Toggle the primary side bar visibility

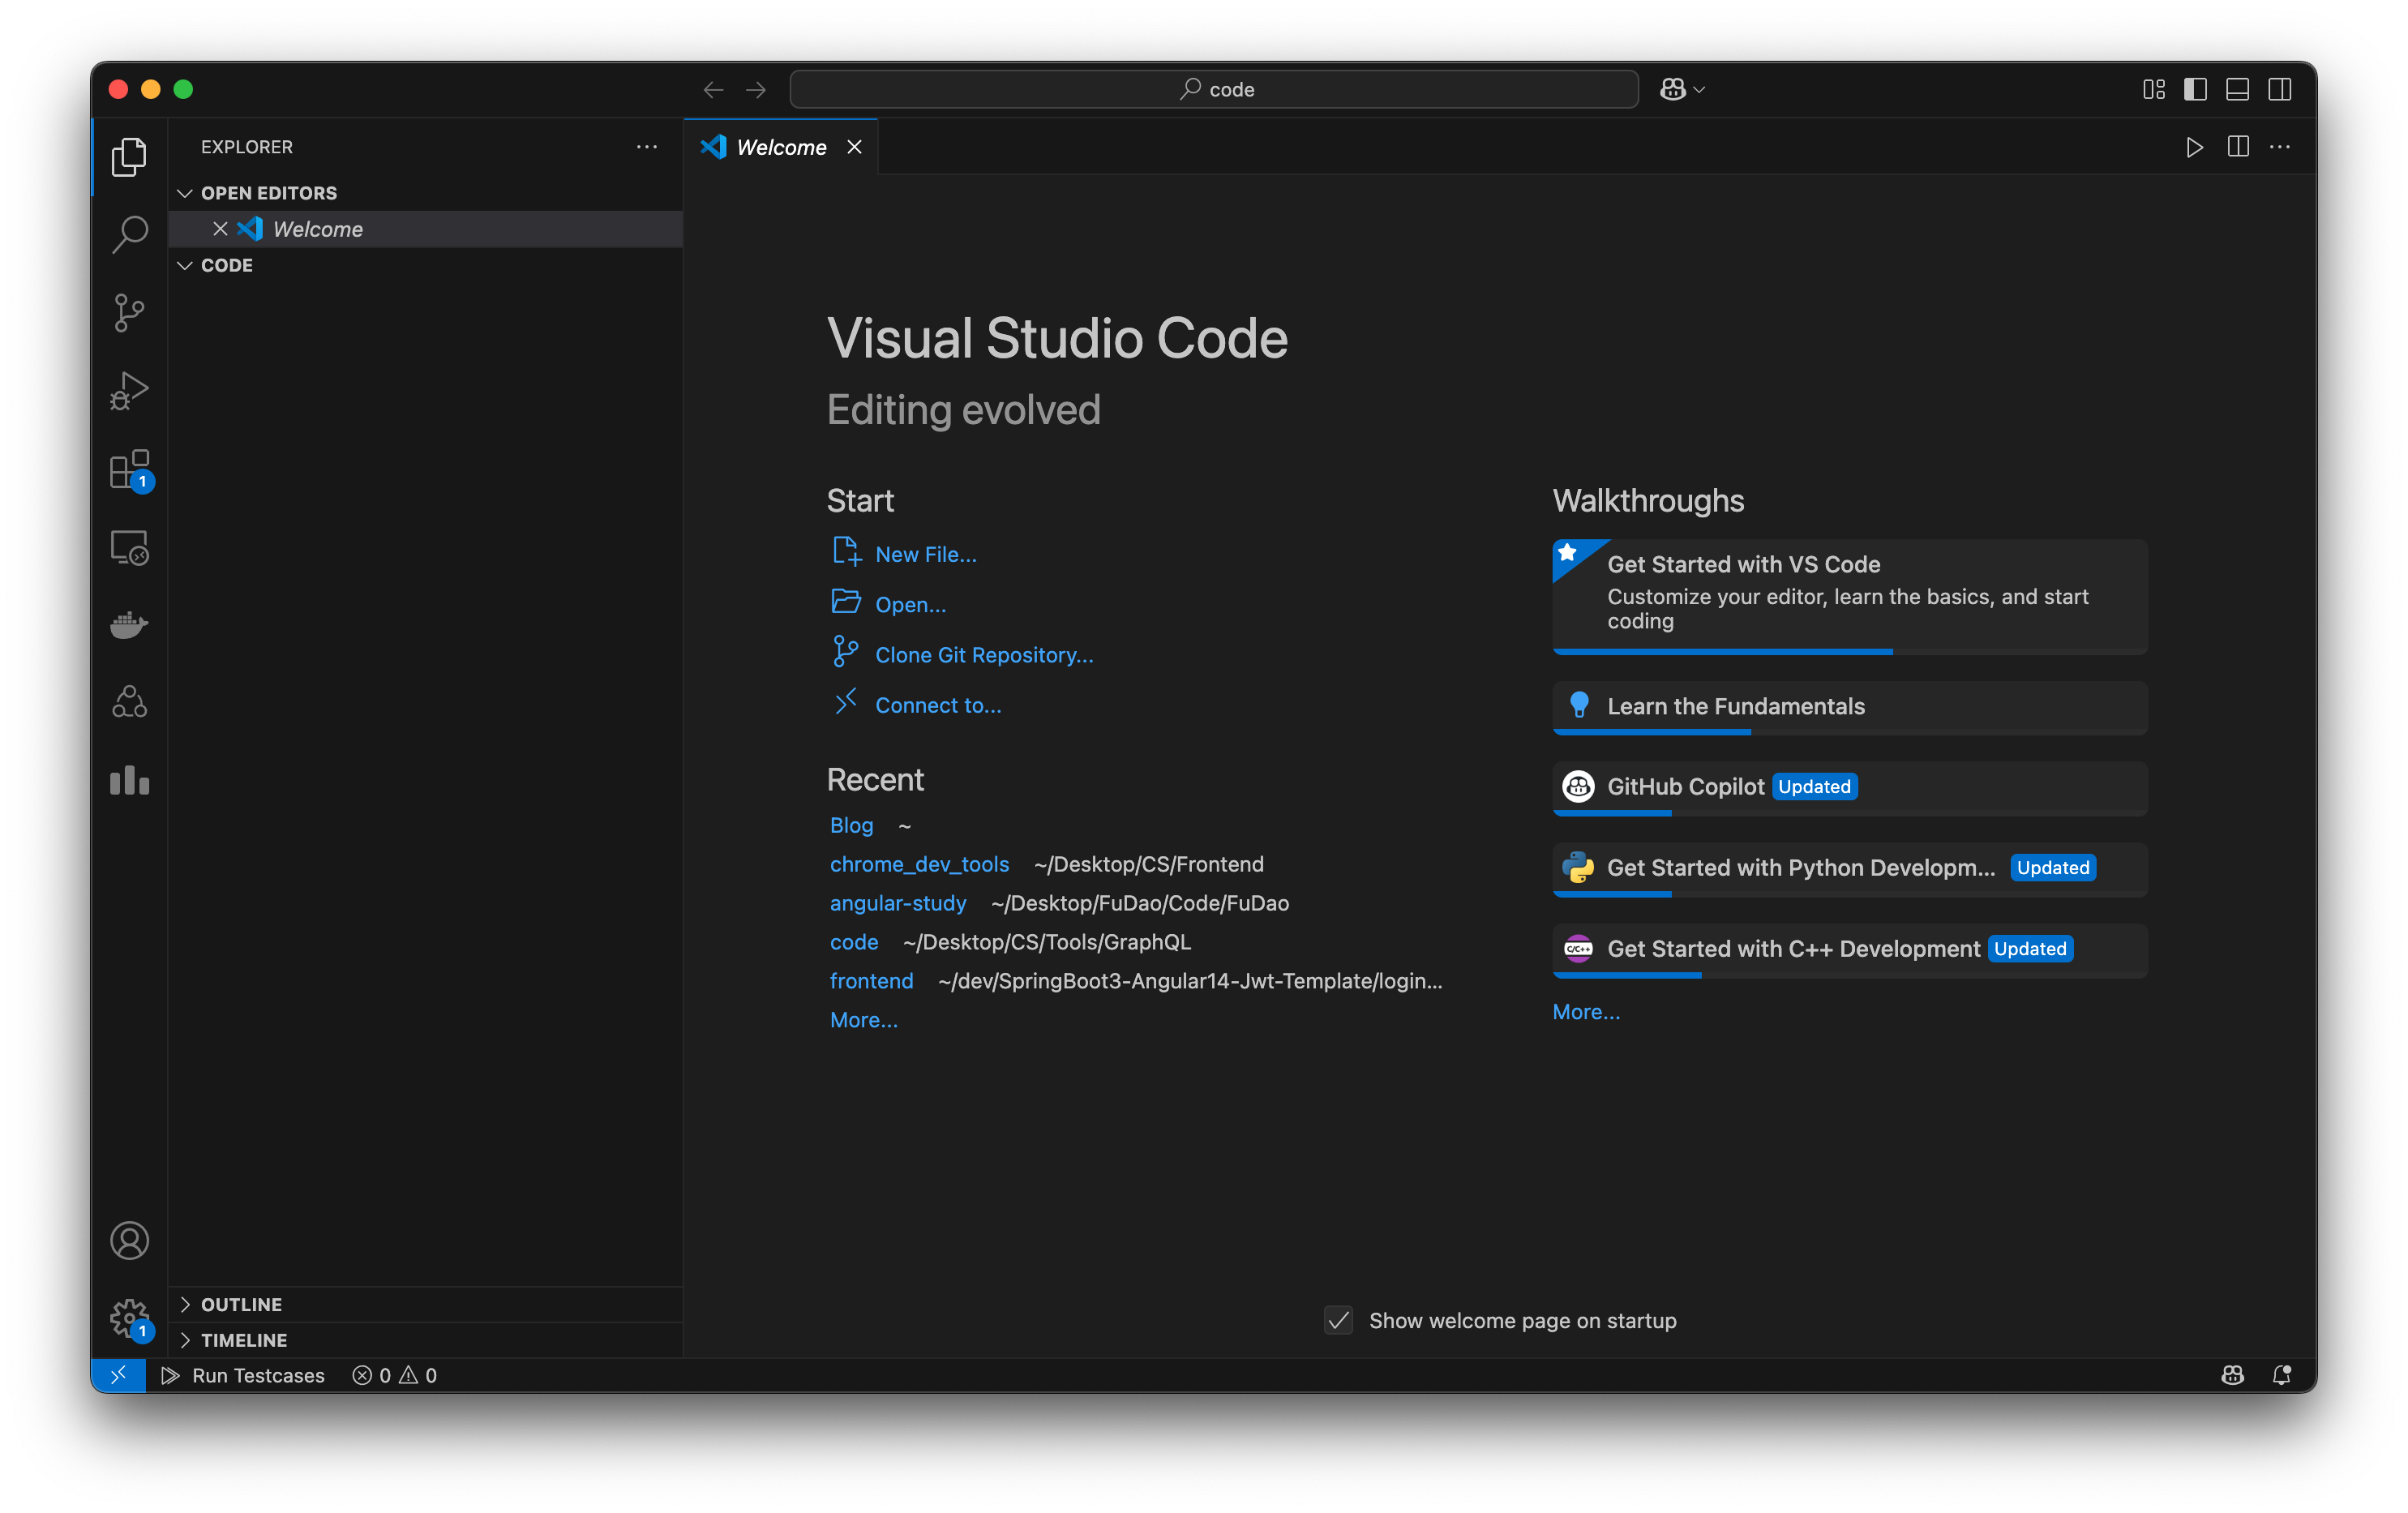tap(2195, 90)
